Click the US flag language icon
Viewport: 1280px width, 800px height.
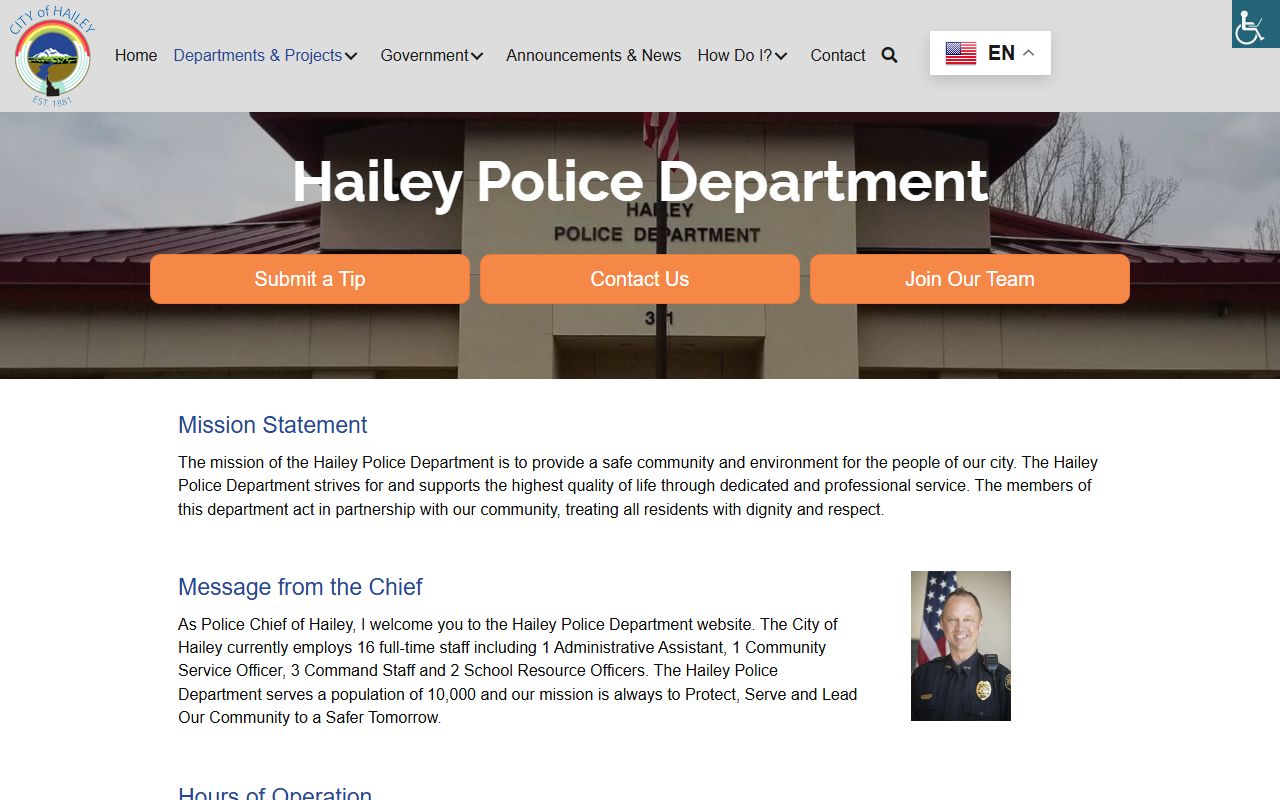pyautogui.click(x=960, y=53)
